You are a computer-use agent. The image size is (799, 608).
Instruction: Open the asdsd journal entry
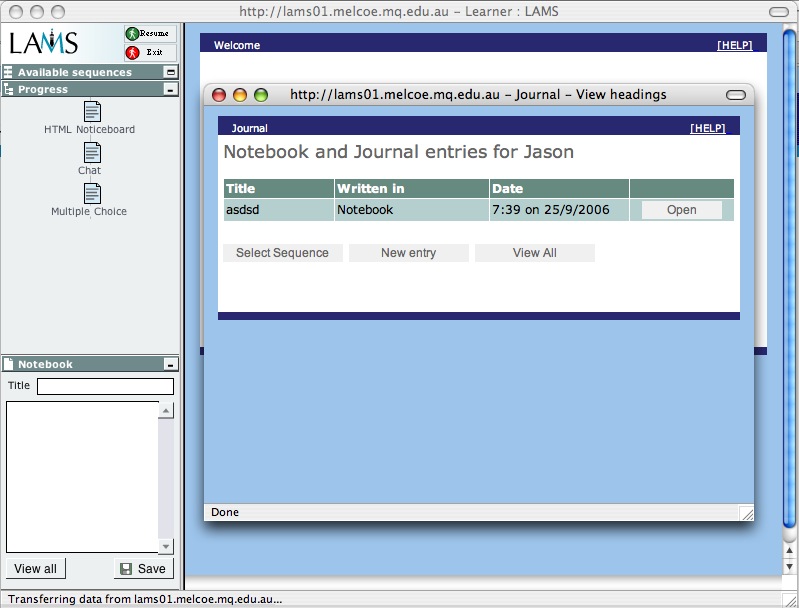point(681,210)
